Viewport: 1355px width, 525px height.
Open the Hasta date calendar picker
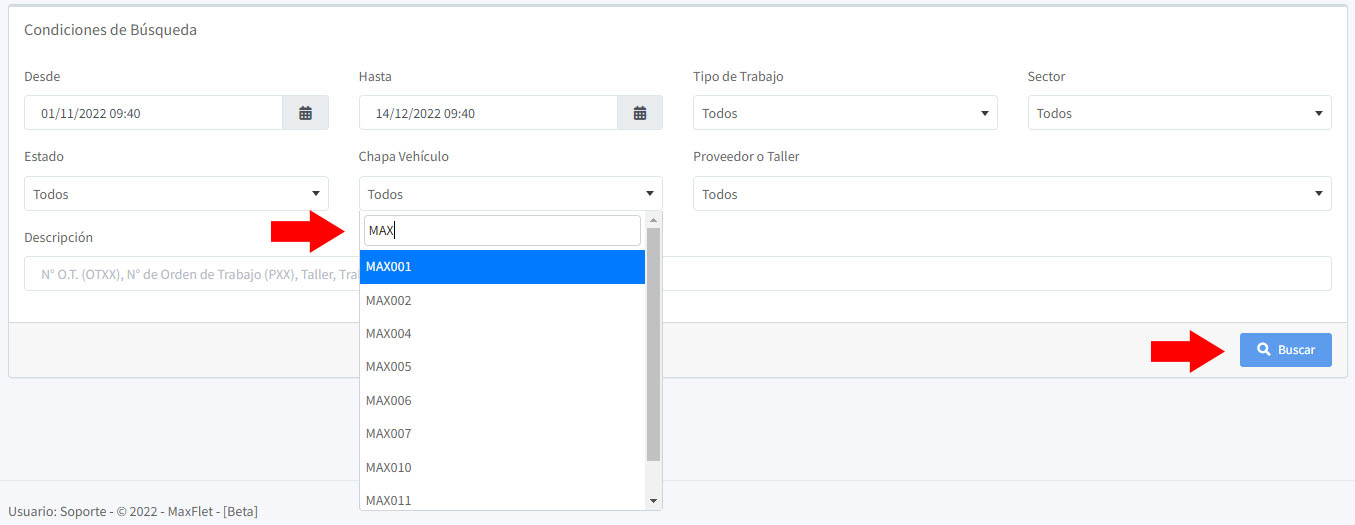[640, 113]
